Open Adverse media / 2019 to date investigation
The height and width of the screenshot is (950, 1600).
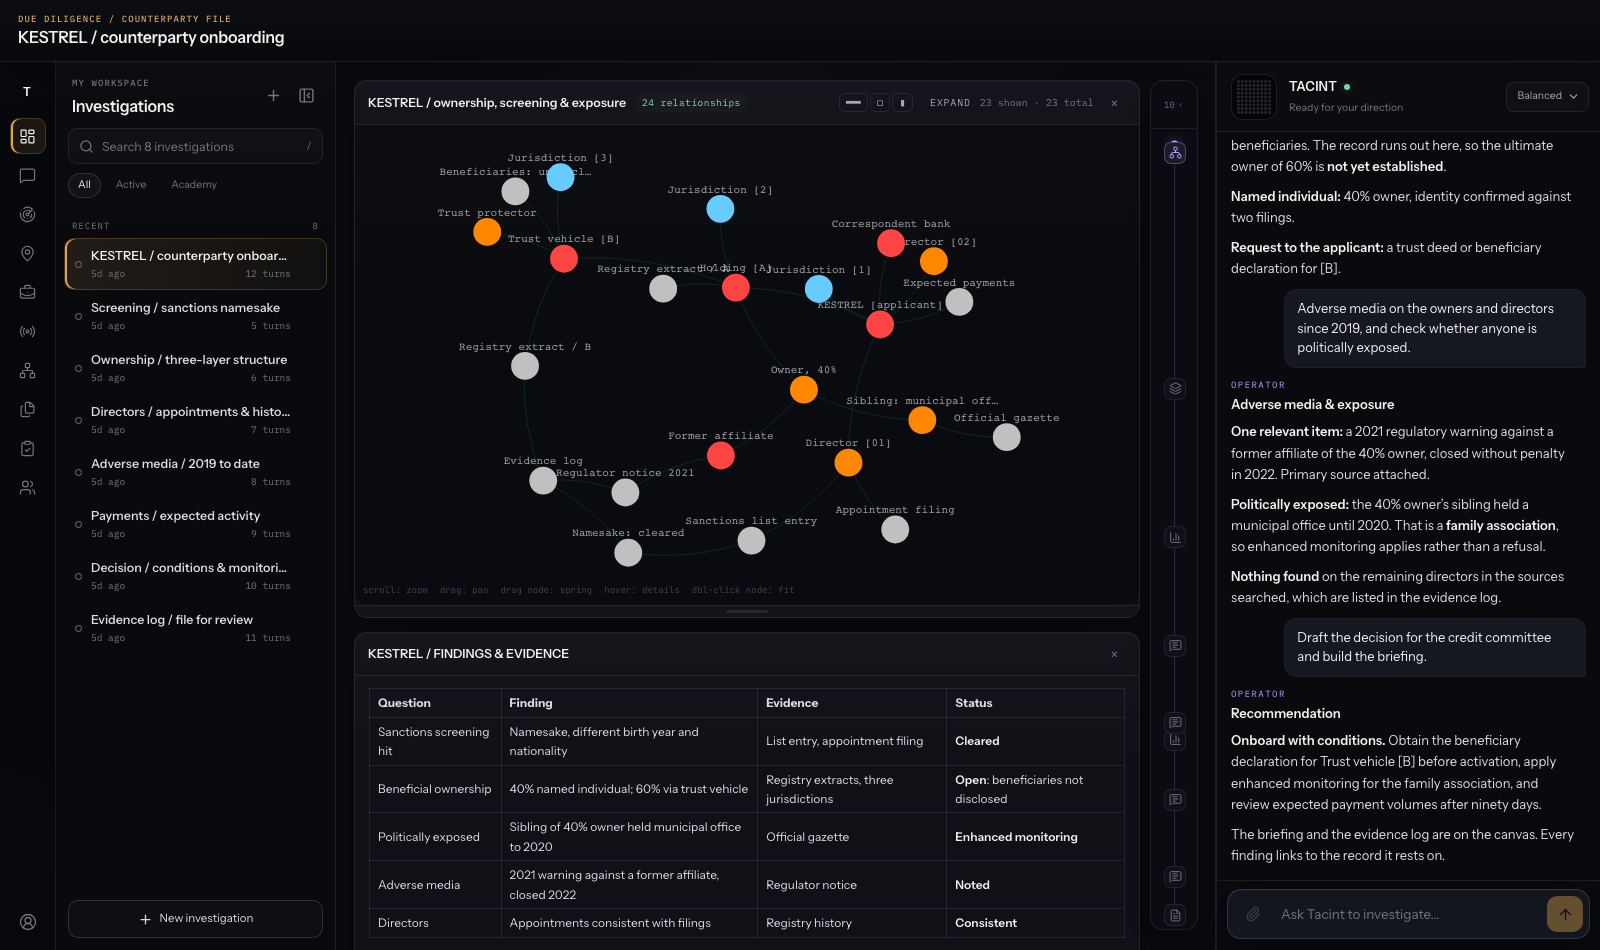point(196,472)
